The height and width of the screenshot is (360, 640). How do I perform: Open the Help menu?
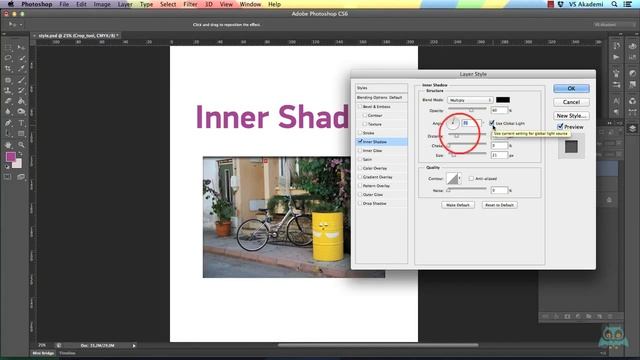(274, 4)
